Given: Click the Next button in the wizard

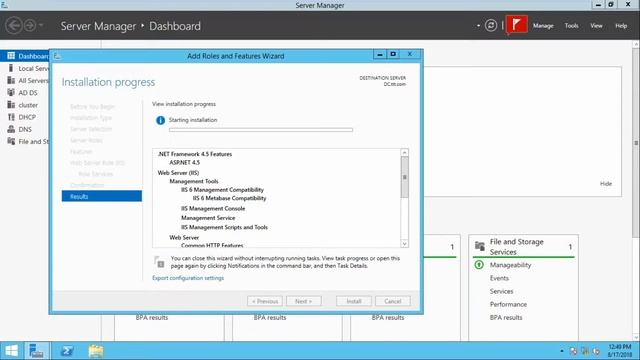Looking at the screenshot, I should [304, 301].
